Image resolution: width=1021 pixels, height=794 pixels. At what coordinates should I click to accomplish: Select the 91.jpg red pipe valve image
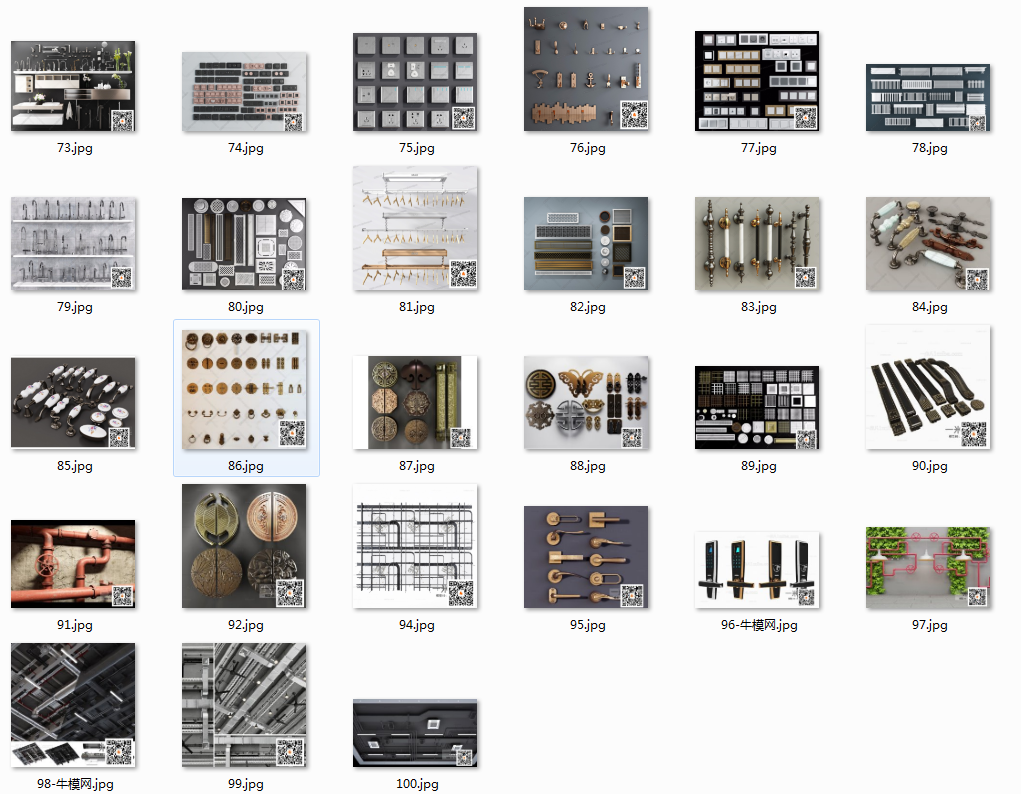pyautogui.click(x=73, y=564)
